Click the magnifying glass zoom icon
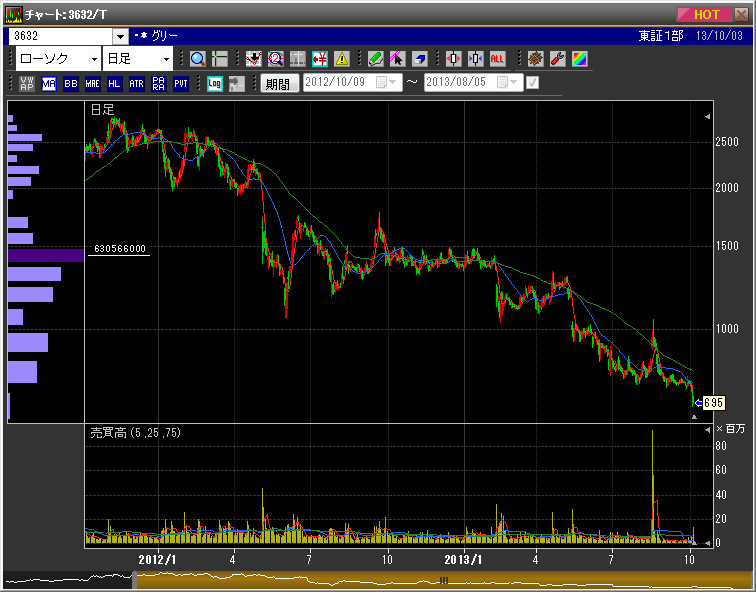The image size is (756, 592). (198, 59)
